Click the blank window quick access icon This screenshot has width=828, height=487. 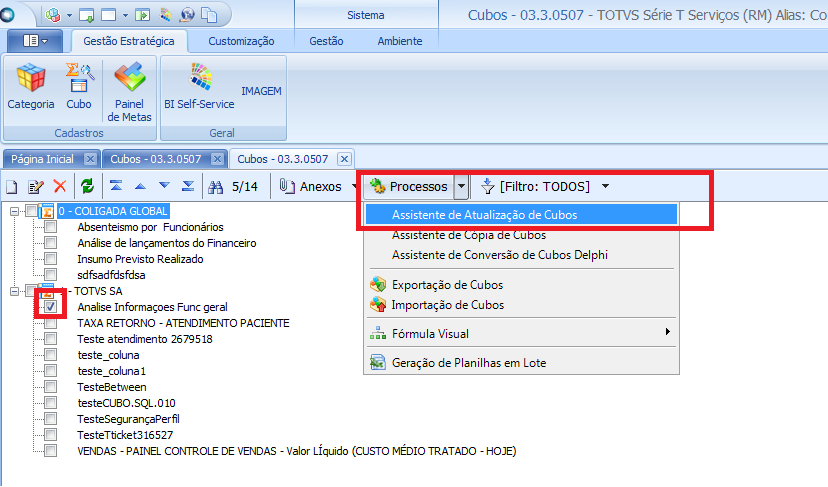pyautogui.click(x=108, y=15)
